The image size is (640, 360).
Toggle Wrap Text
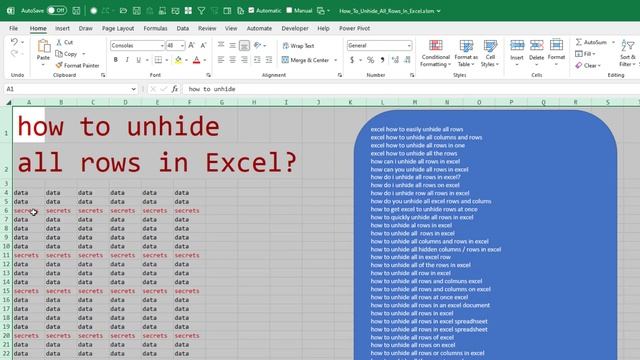(x=298, y=46)
